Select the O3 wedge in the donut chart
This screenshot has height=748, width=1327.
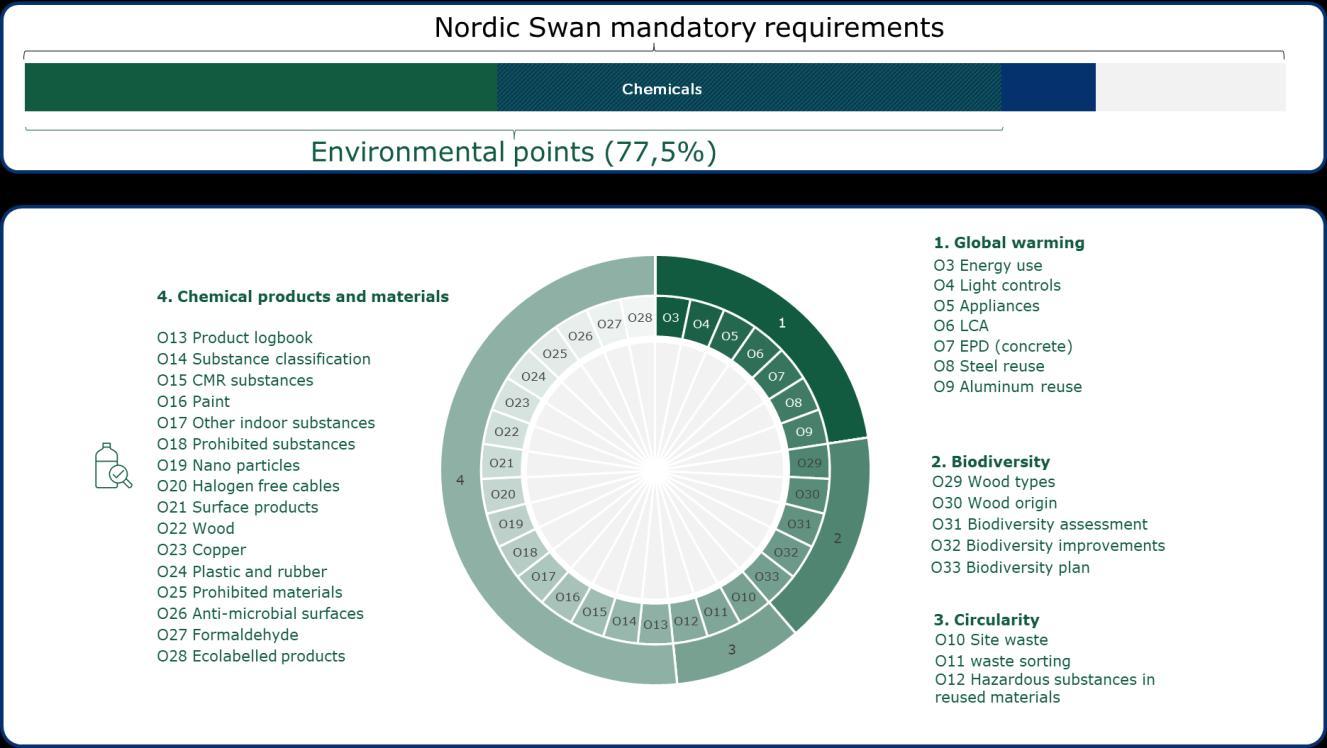click(671, 318)
